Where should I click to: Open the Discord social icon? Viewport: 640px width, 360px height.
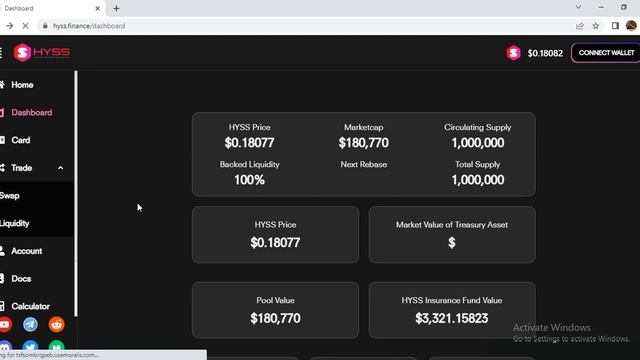(5, 345)
